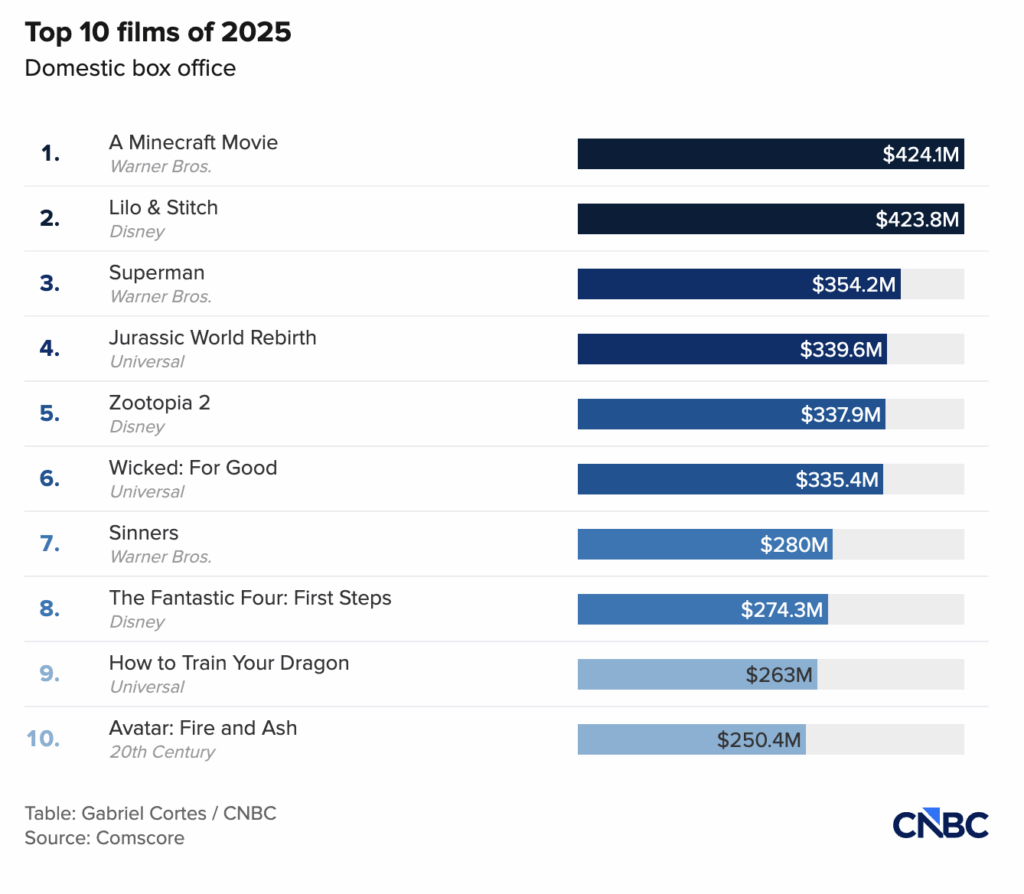
Task: Click the Superman $354.2M bar
Action: (x=738, y=284)
